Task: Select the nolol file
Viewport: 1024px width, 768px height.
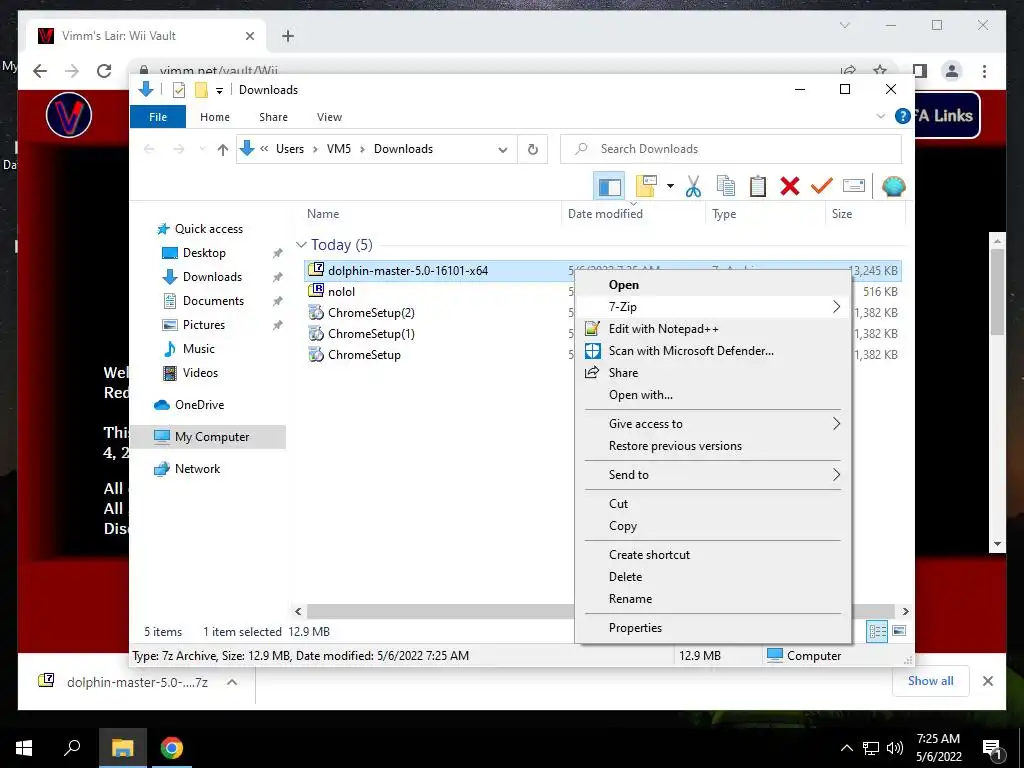Action: (342, 291)
